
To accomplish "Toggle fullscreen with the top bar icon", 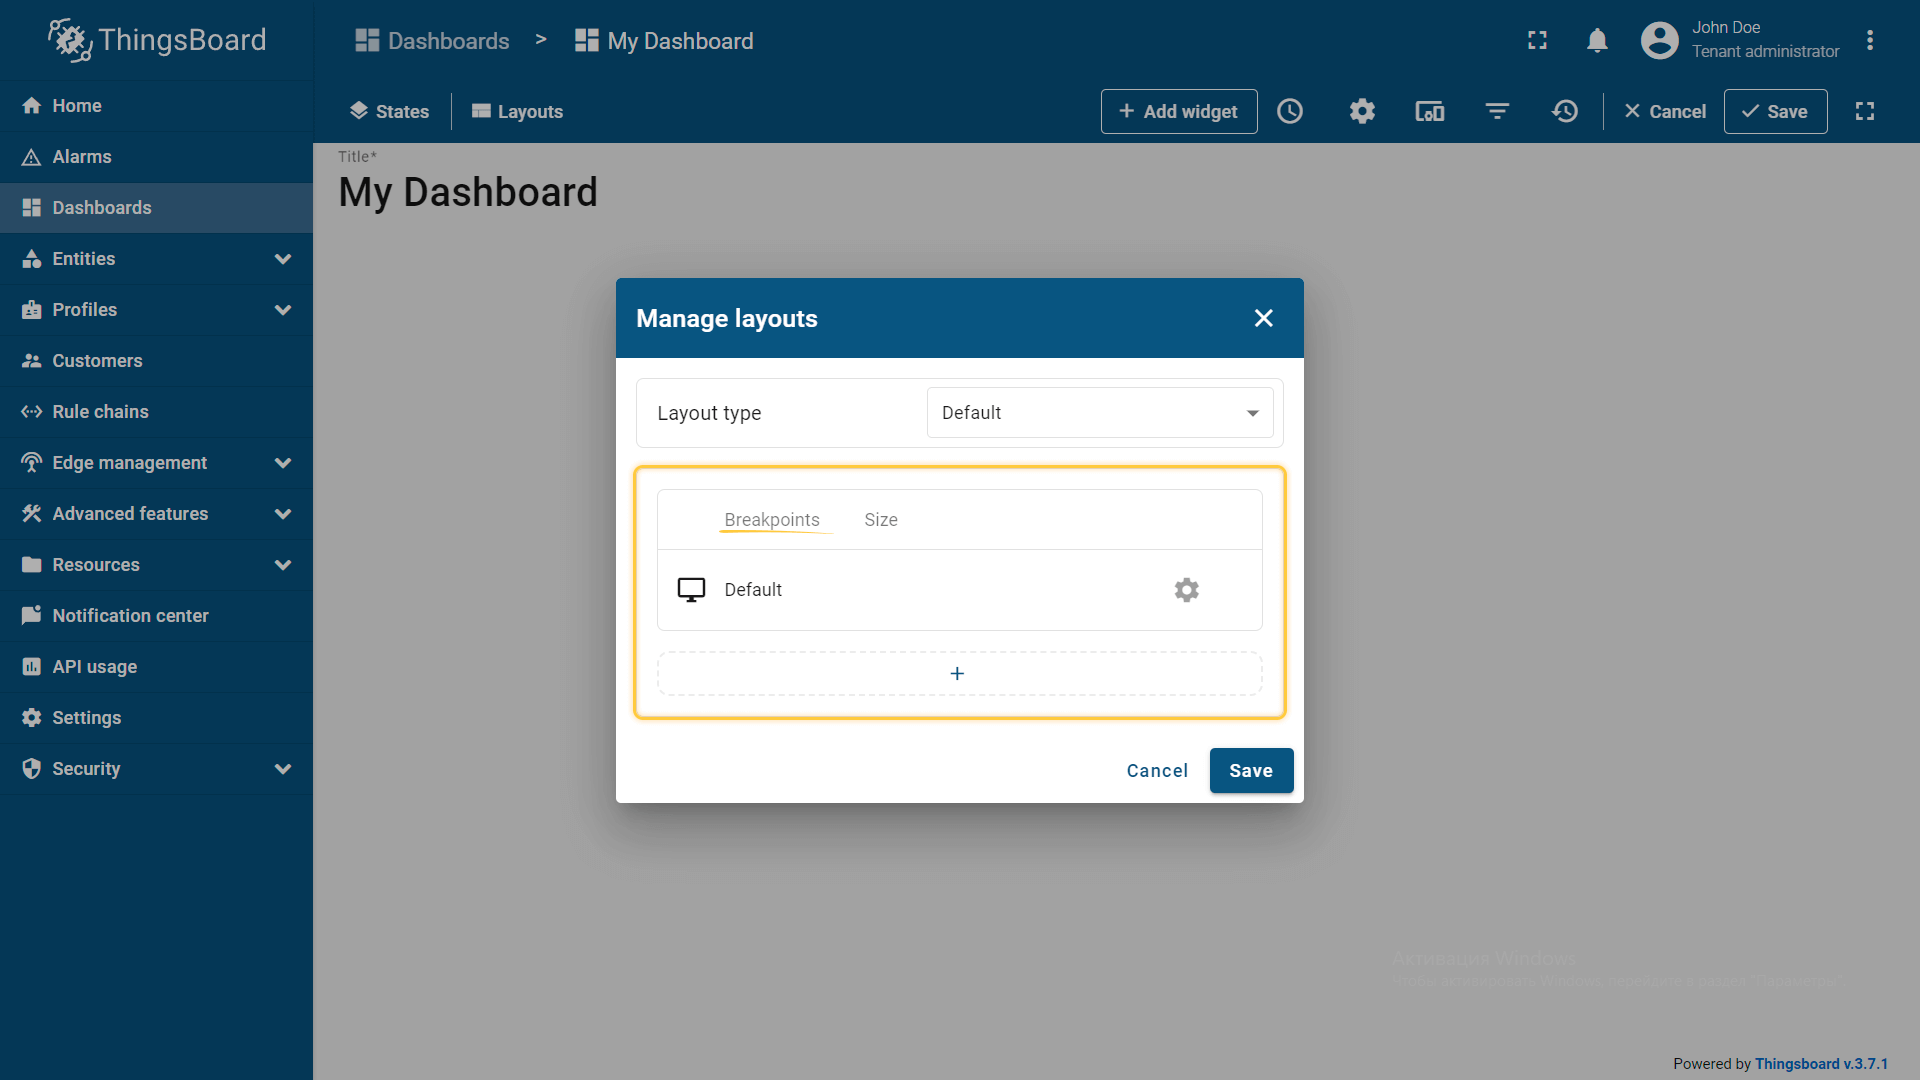I will 1537,41.
